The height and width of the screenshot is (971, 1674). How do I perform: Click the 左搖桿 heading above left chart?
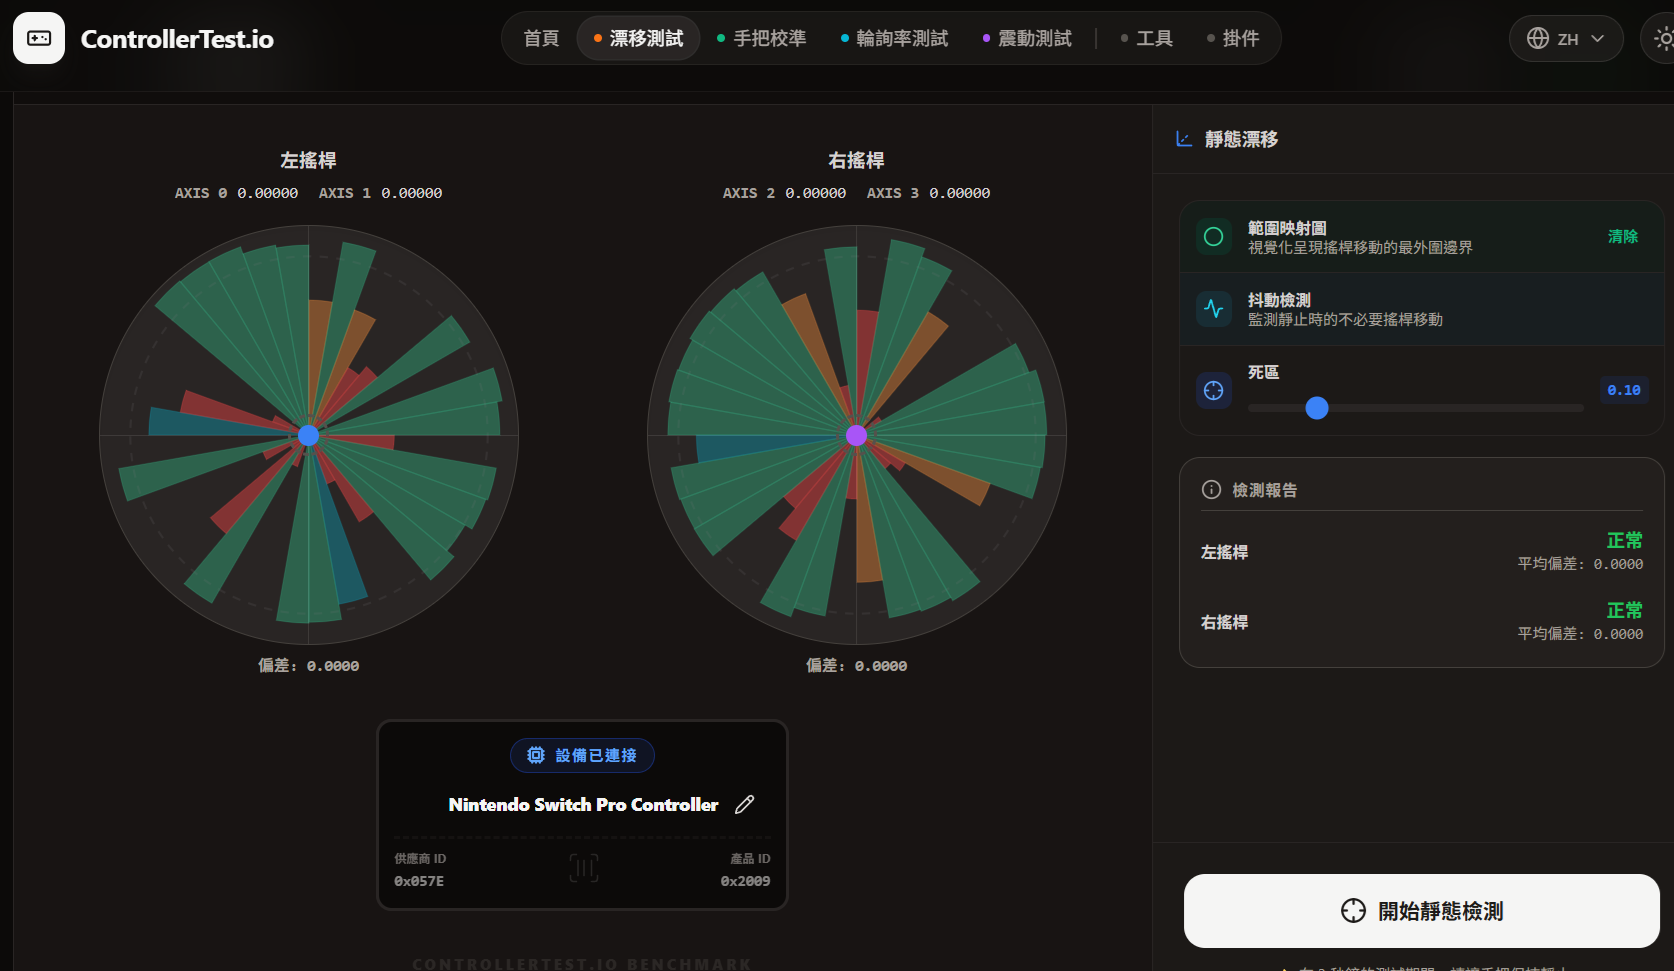(x=308, y=160)
